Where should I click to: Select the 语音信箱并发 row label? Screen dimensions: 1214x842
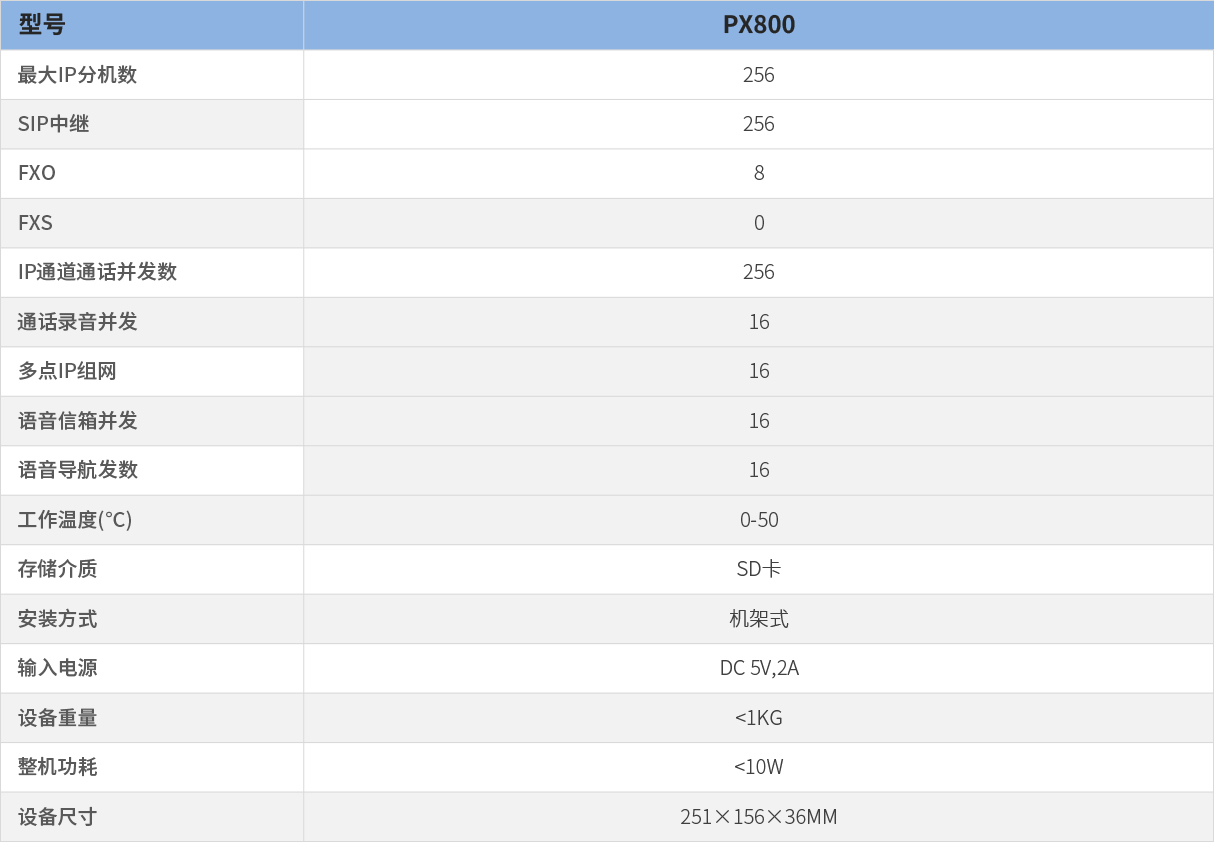coord(77,421)
